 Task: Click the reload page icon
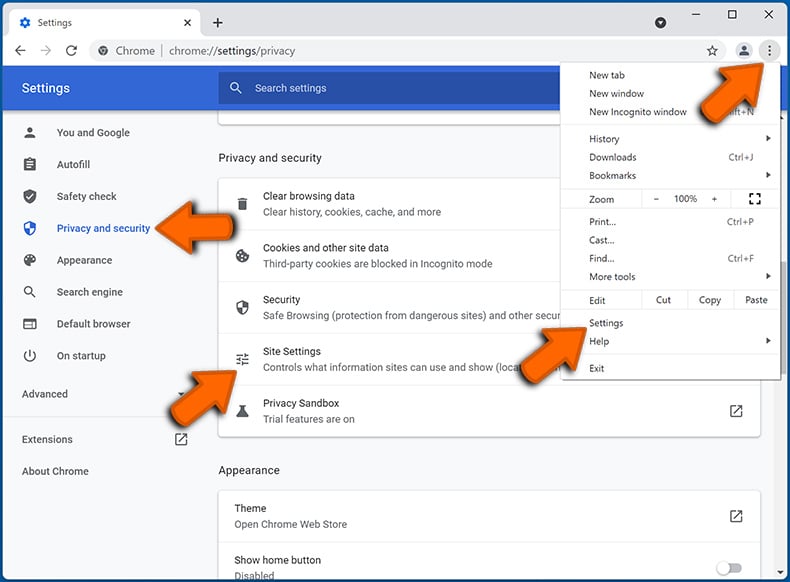[71, 51]
